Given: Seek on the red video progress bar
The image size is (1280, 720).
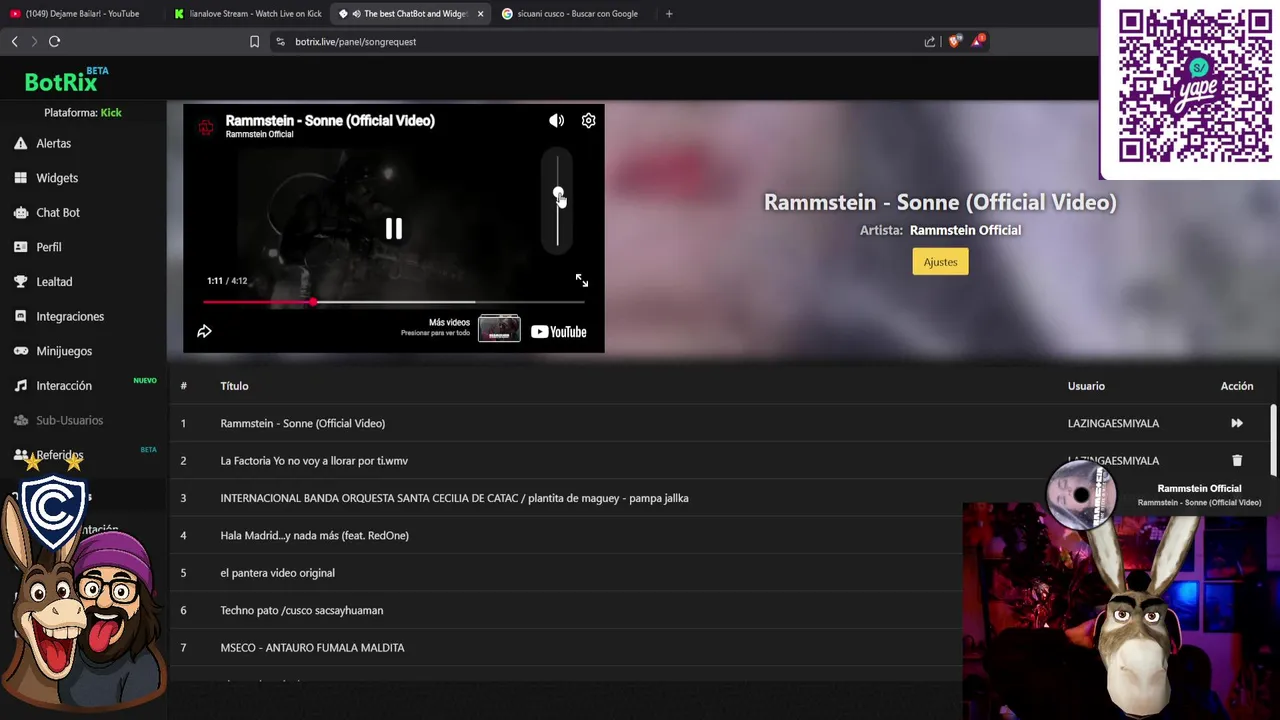Looking at the screenshot, I should coord(394,302).
